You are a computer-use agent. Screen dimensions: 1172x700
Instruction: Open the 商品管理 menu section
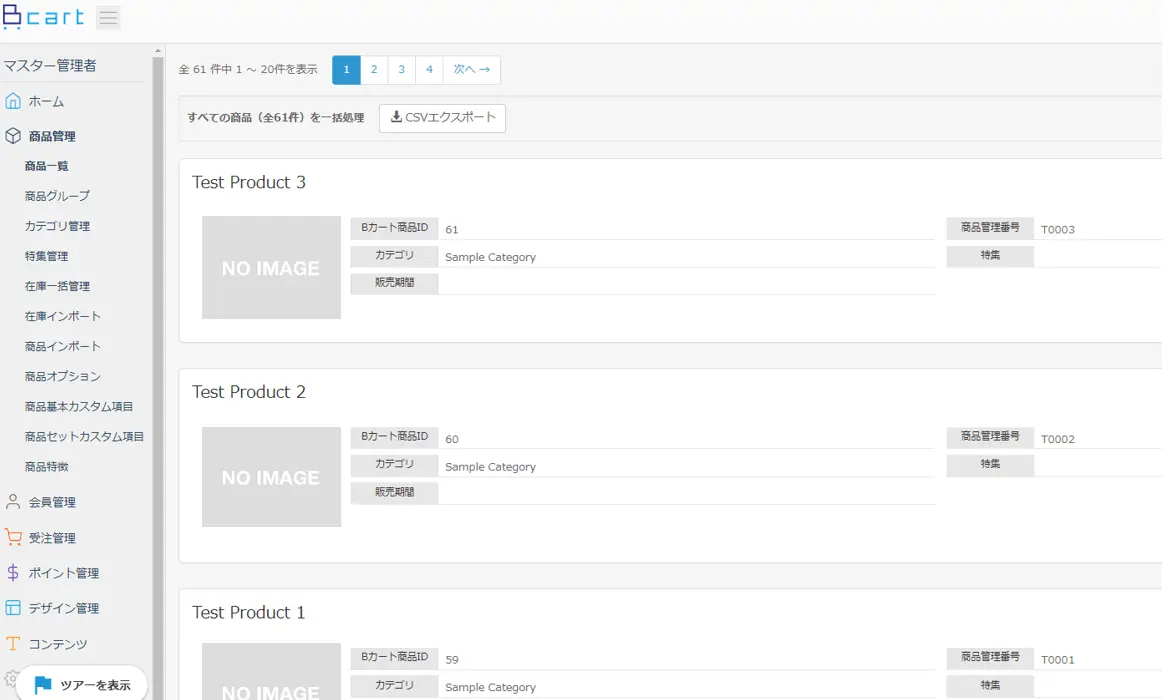pos(52,137)
